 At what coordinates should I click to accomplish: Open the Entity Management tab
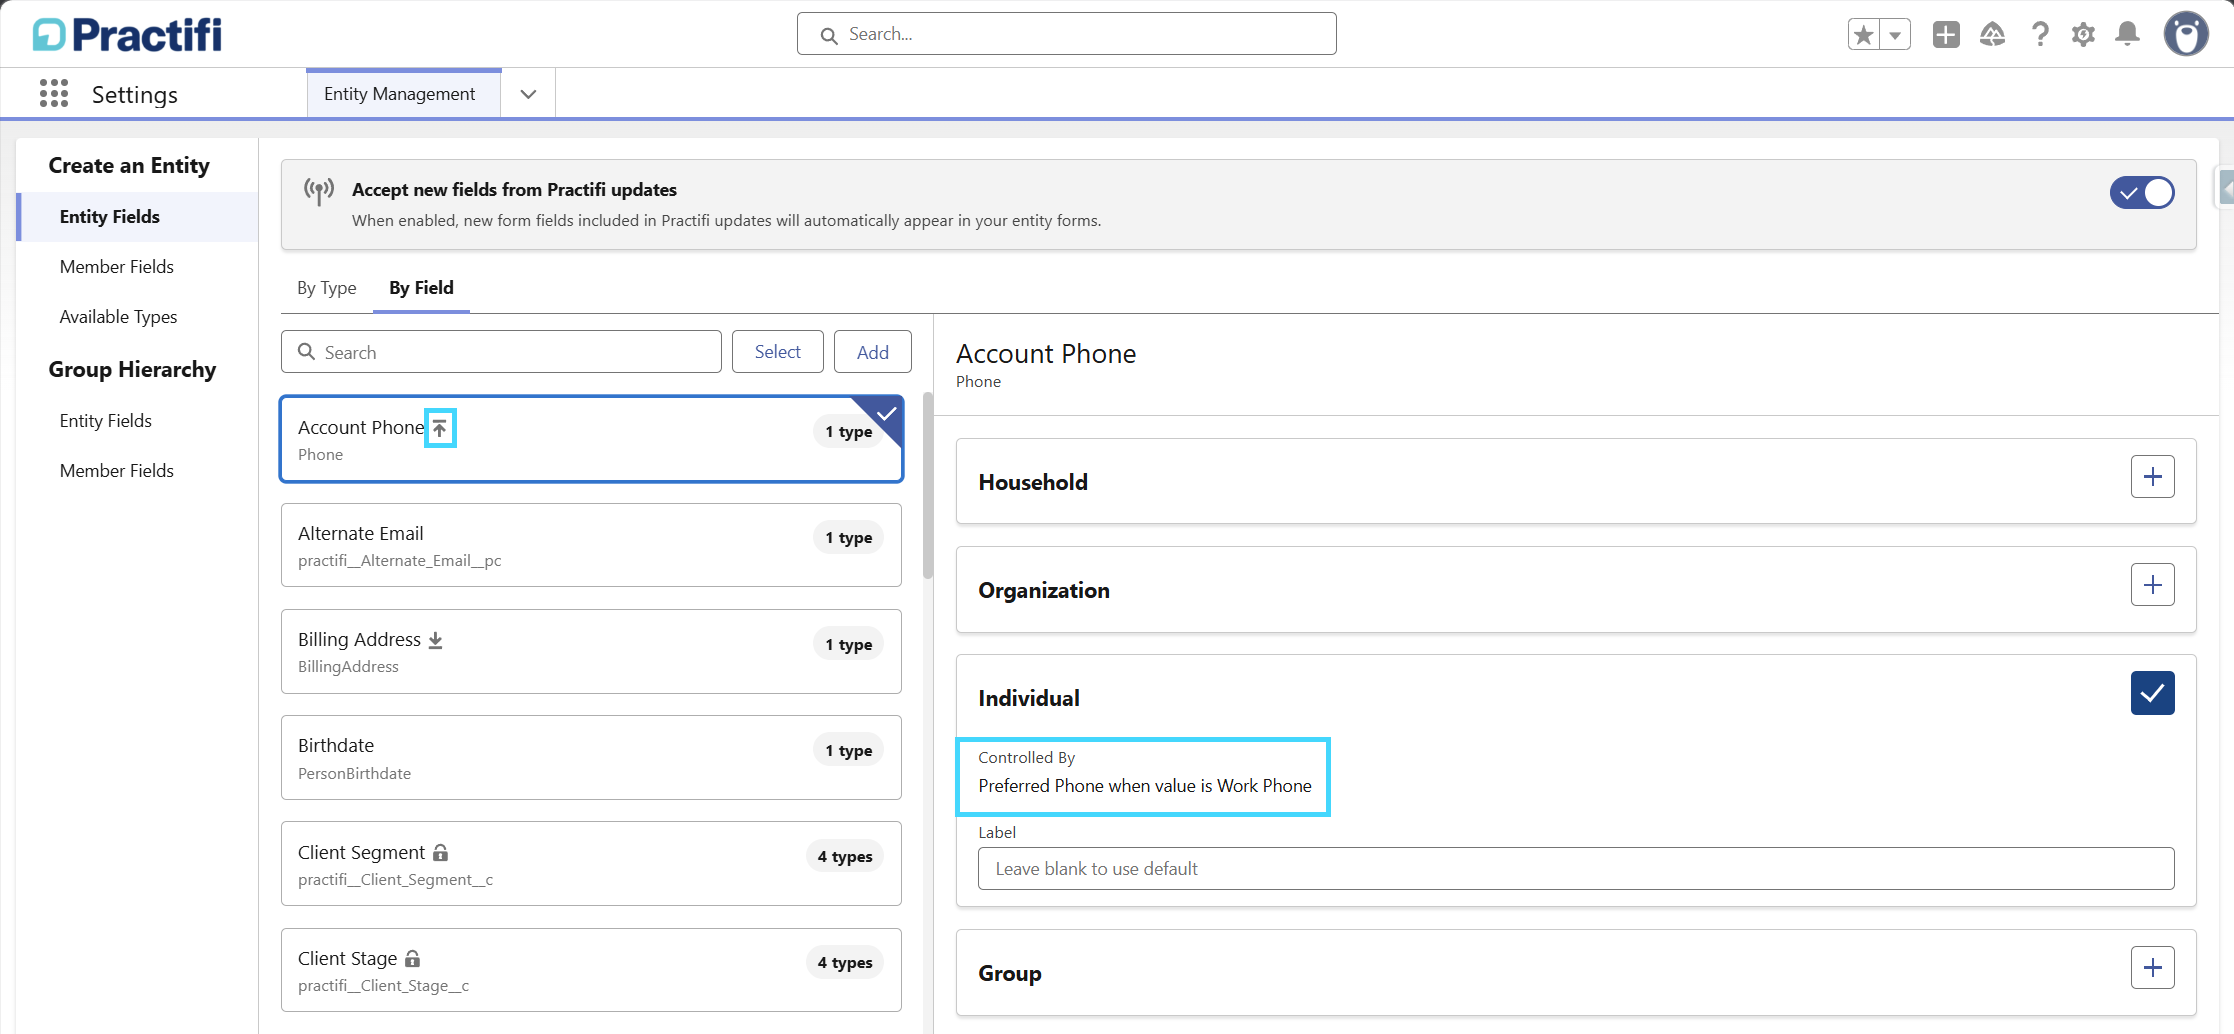[x=404, y=94]
